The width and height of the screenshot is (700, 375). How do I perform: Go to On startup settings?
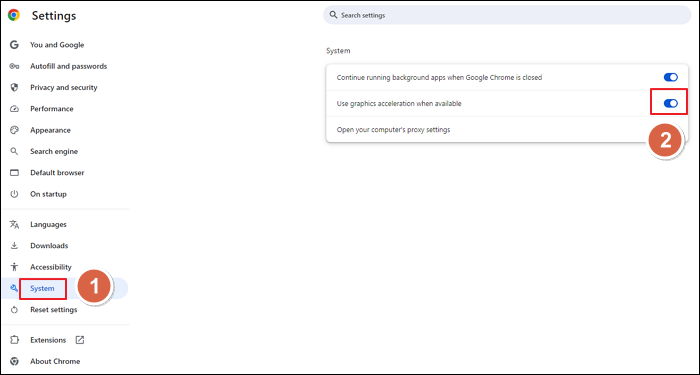pyautogui.click(x=48, y=194)
